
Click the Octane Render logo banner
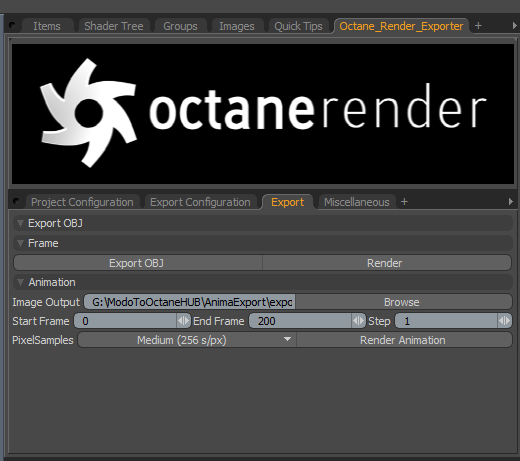(x=263, y=114)
